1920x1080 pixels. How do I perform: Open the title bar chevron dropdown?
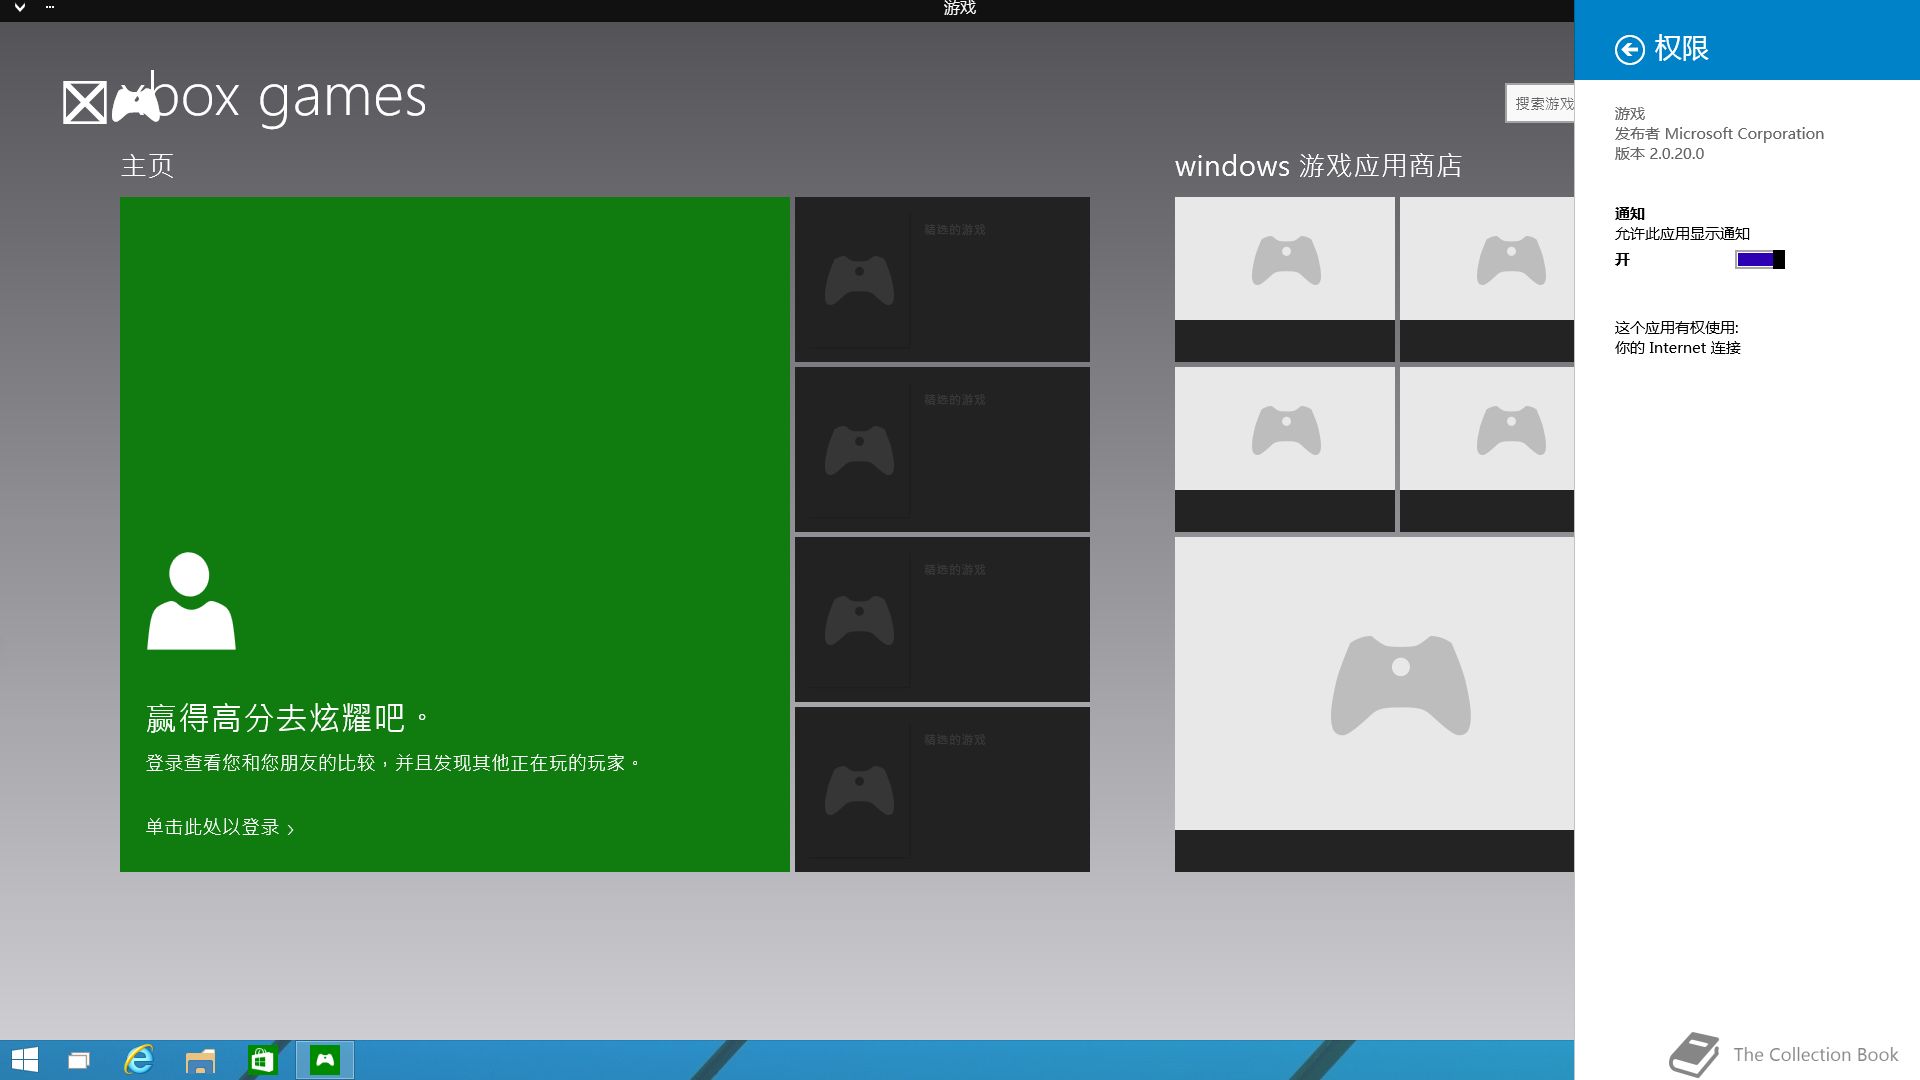(x=20, y=8)
